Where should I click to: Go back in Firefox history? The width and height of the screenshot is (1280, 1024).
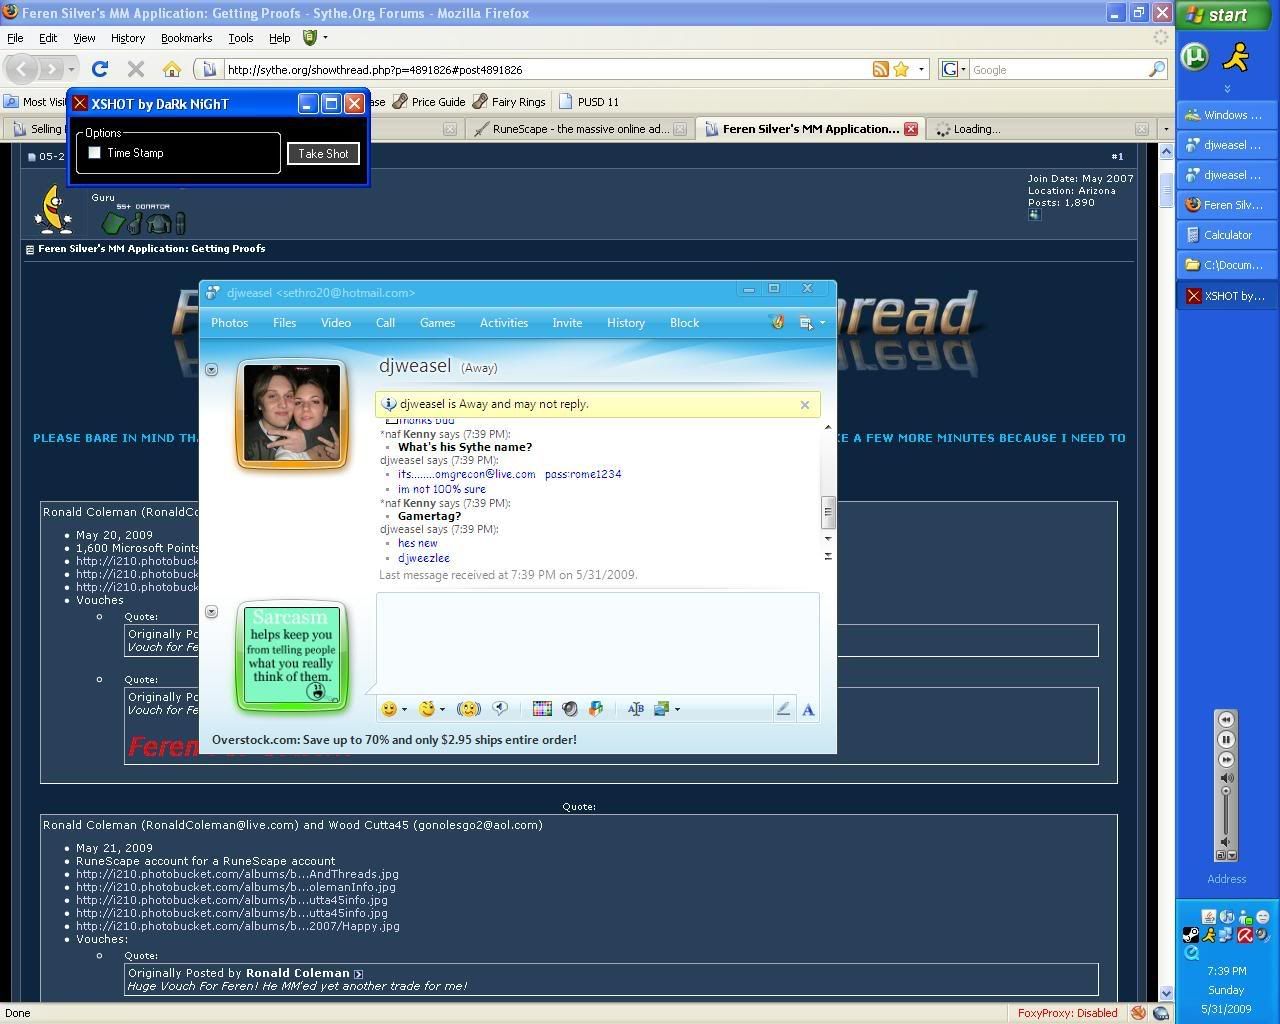pyautogui.click(x=22, y=69)
